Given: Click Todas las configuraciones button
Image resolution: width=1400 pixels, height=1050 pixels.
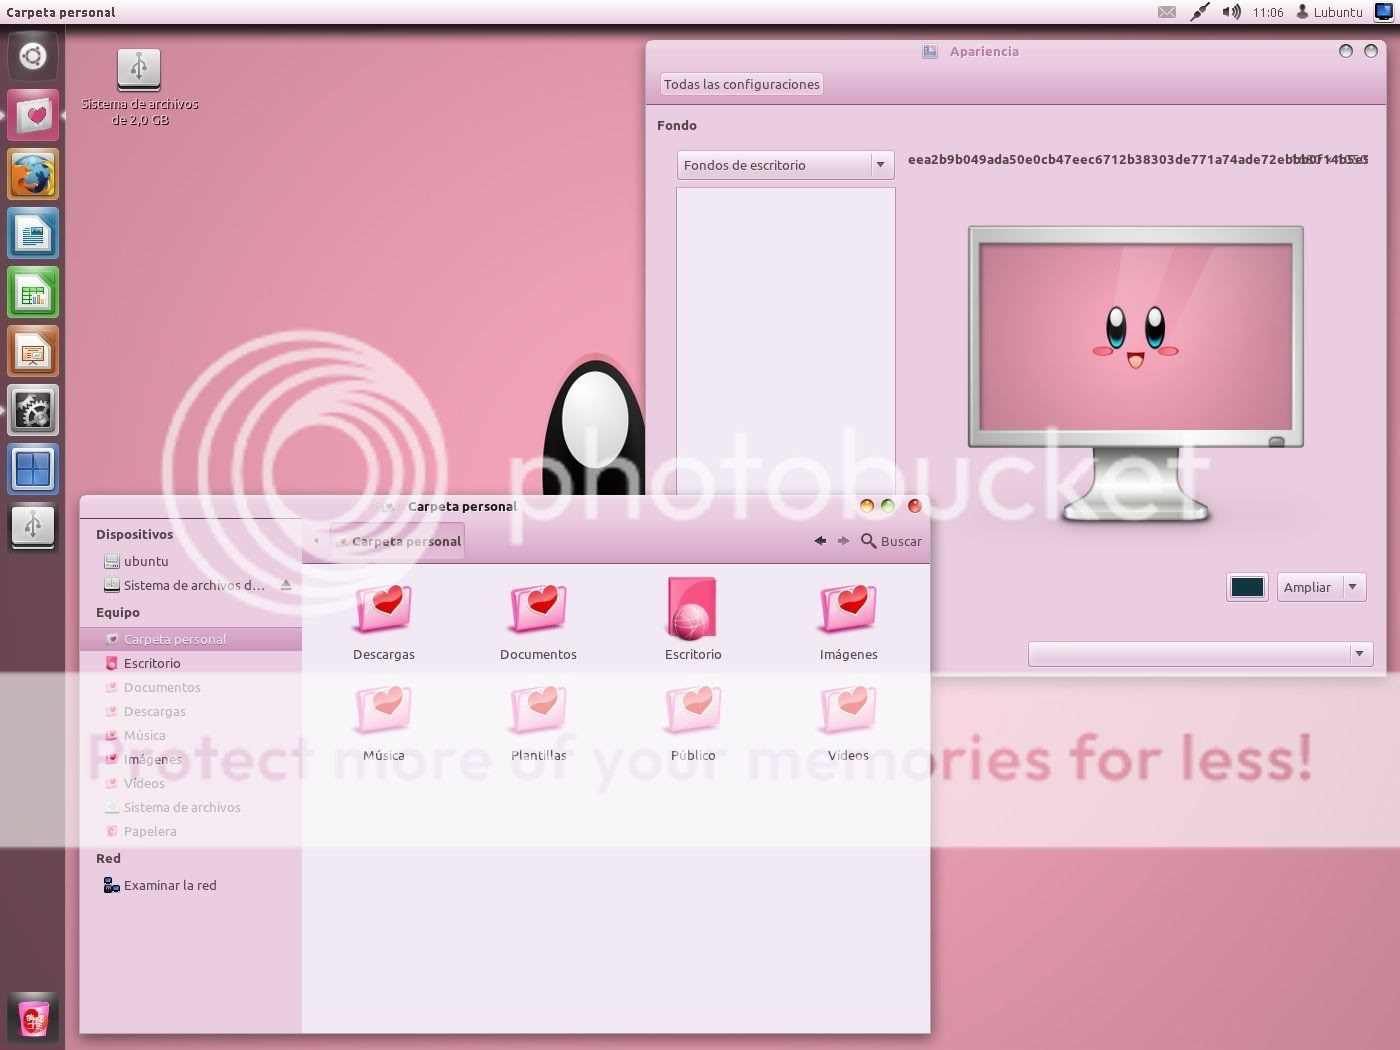Looking at the screenshot, I should (742, 84).
